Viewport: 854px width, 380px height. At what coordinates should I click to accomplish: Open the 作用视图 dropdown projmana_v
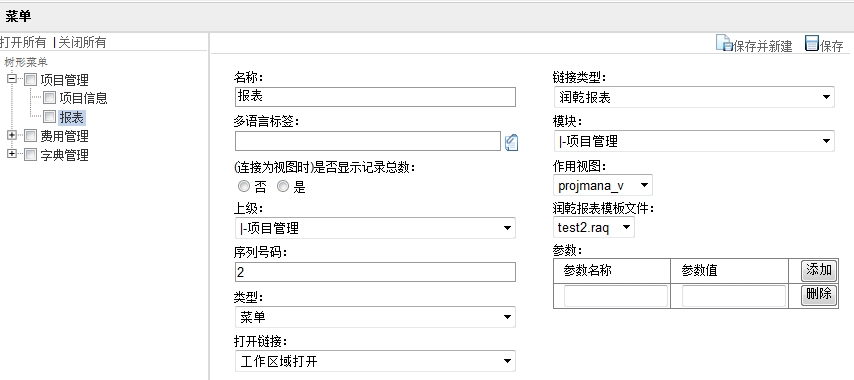(603, 185)
